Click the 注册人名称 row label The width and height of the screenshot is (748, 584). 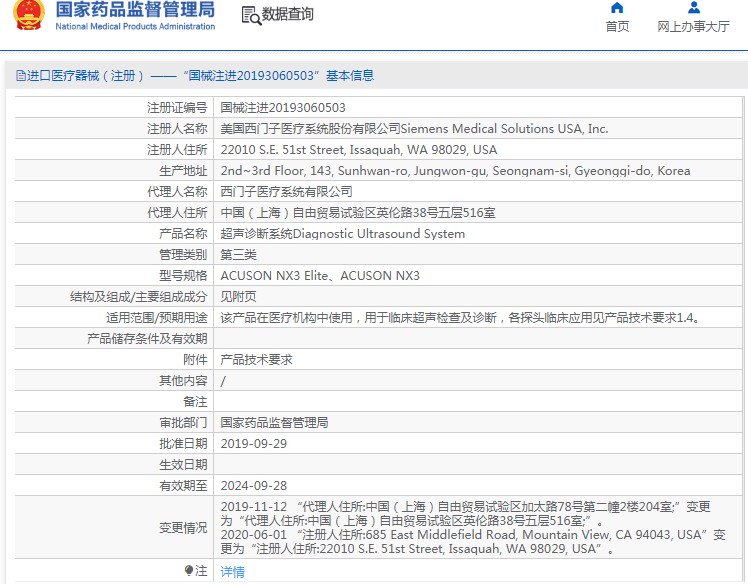177,128
